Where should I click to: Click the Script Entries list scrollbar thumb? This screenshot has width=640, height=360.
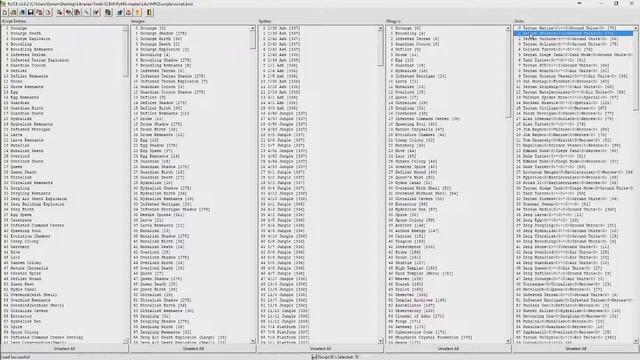click(125, 53)
